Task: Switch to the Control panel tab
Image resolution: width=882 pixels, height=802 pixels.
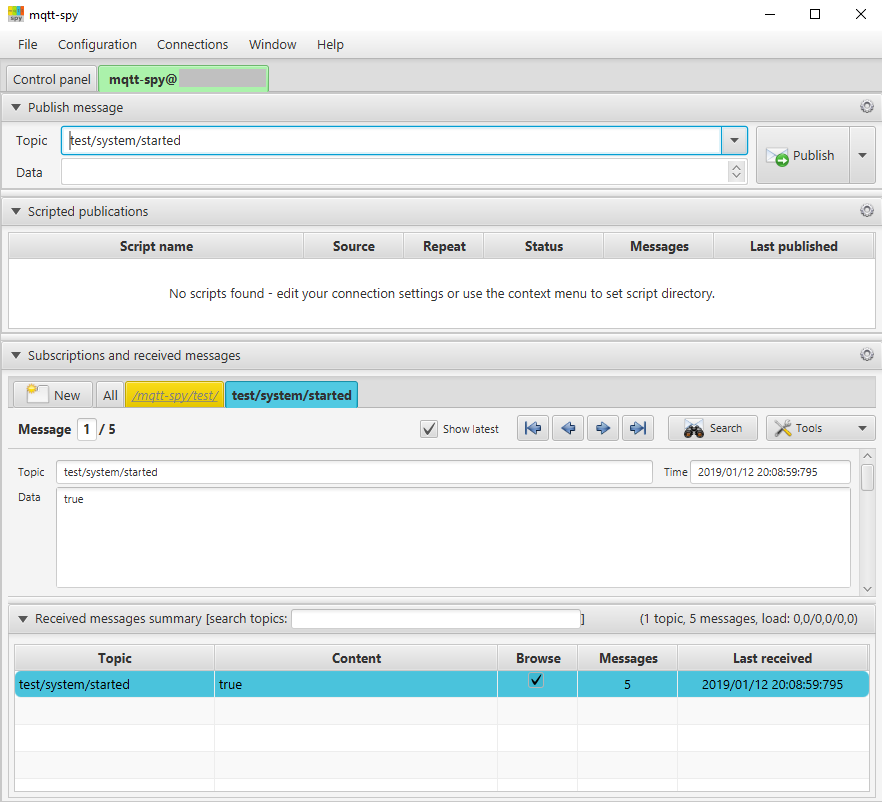Action: pyautogui.click(x=52, y=79)
